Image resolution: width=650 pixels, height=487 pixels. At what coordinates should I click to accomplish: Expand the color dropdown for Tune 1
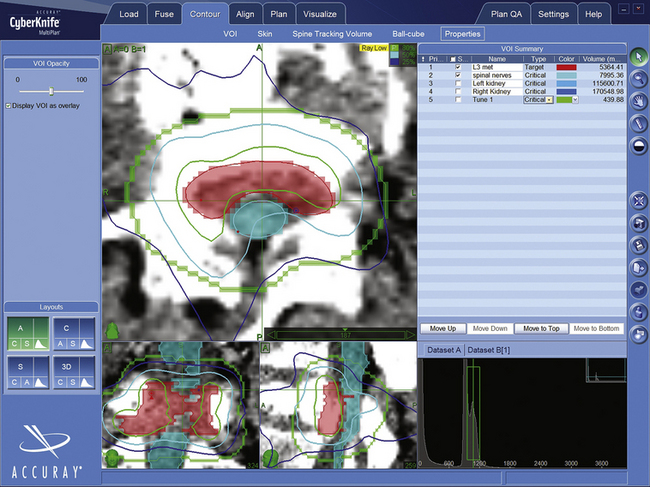pos(576,100)
